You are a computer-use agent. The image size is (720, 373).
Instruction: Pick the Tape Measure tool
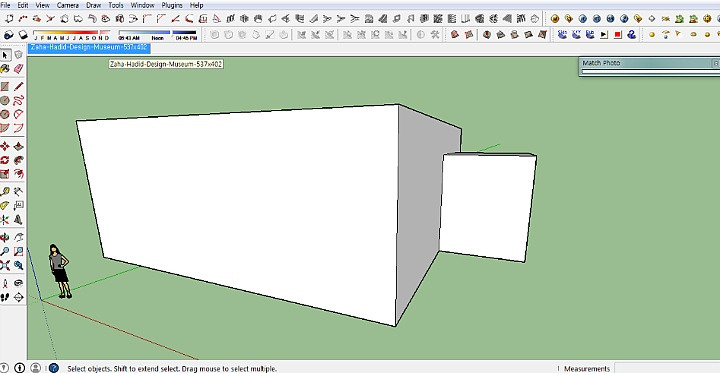(x=5, y=192)
